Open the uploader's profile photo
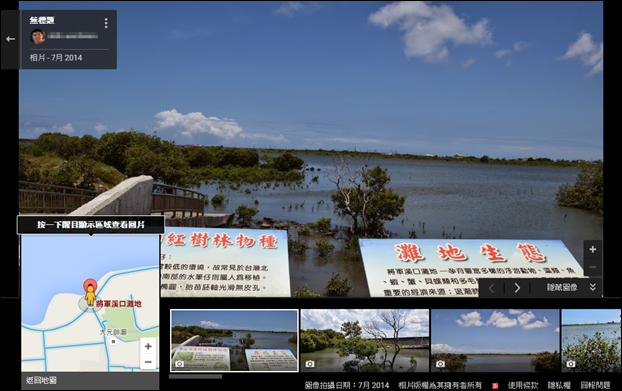Viewport: 622px width, 391px height. [38, 36]
